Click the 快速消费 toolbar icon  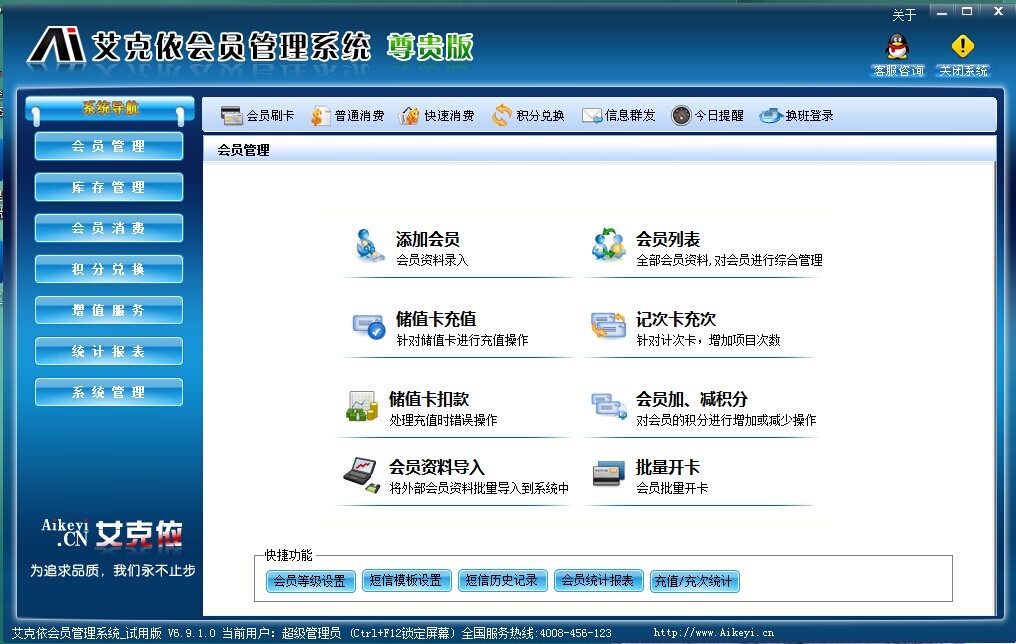pyautogui.click(x=408, y=115)
